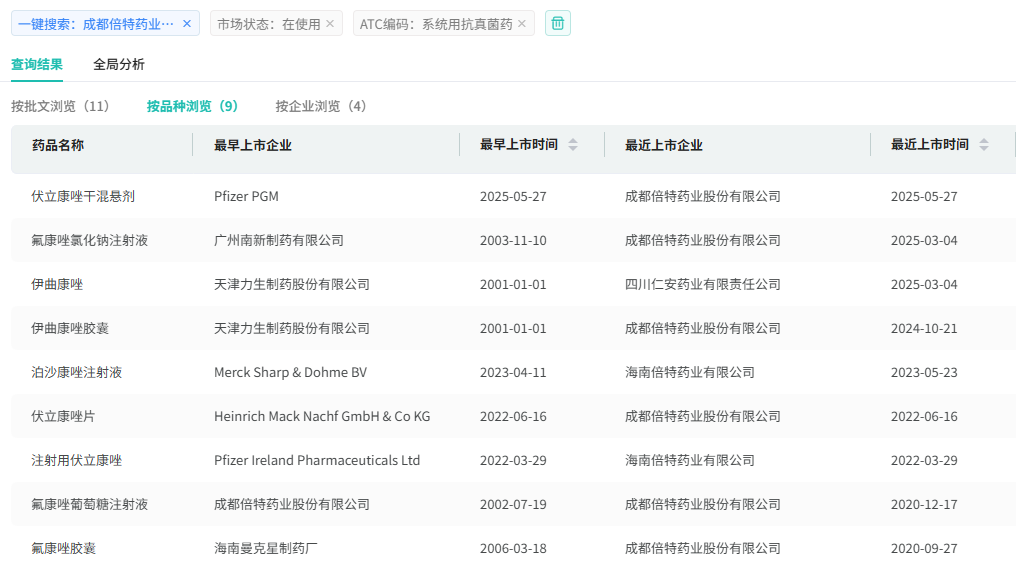
Task: Remove the 一键搜索 成都倍特药业 filter tag
Action: pyautogui.click(x=187, y=24)
